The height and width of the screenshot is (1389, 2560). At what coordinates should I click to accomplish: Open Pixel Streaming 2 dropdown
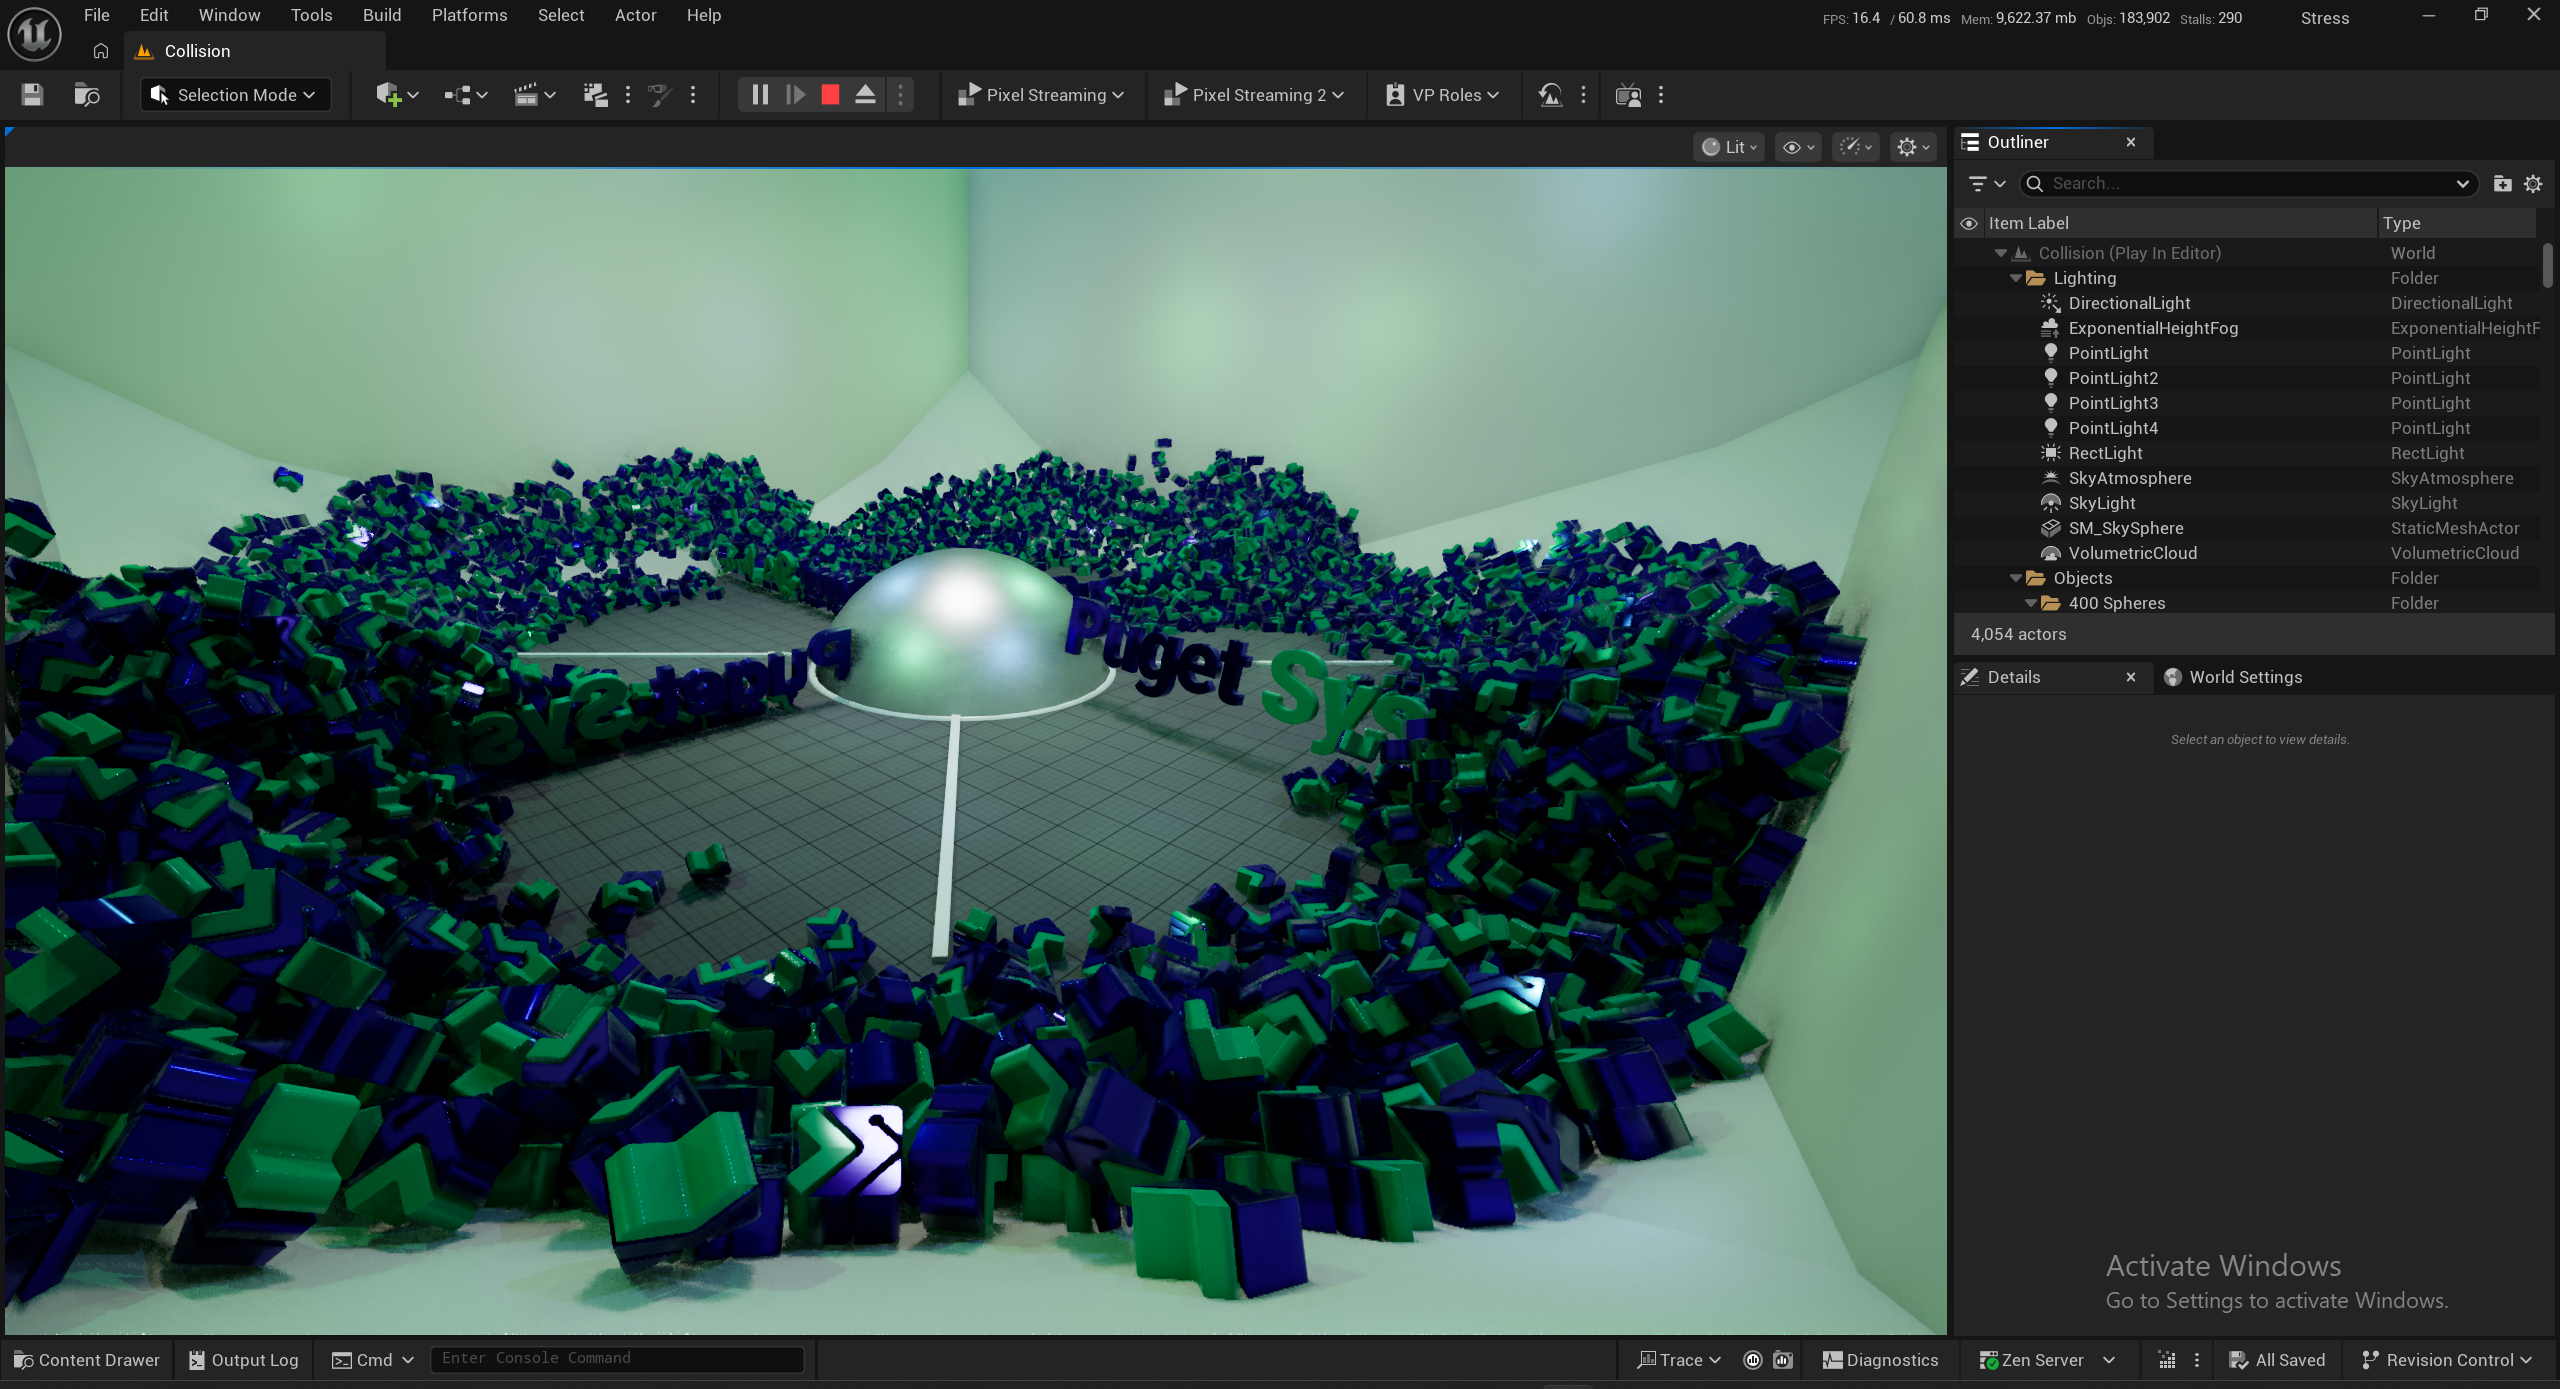pyautogui.click(x=1254, y=95)
